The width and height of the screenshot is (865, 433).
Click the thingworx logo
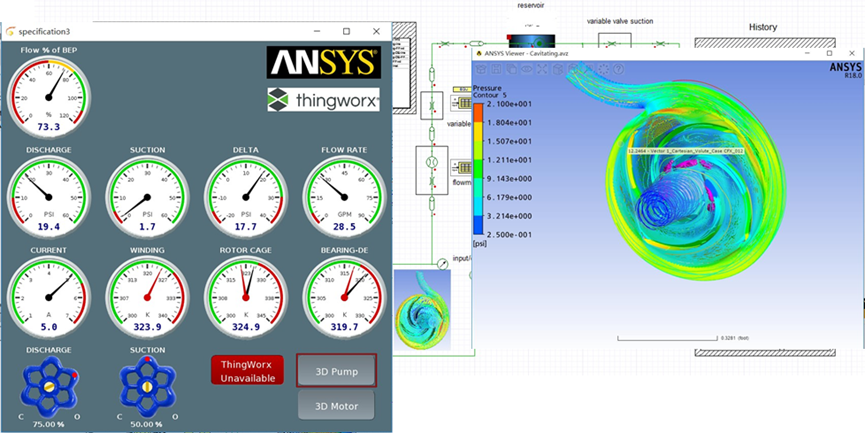tap(323, 99)
